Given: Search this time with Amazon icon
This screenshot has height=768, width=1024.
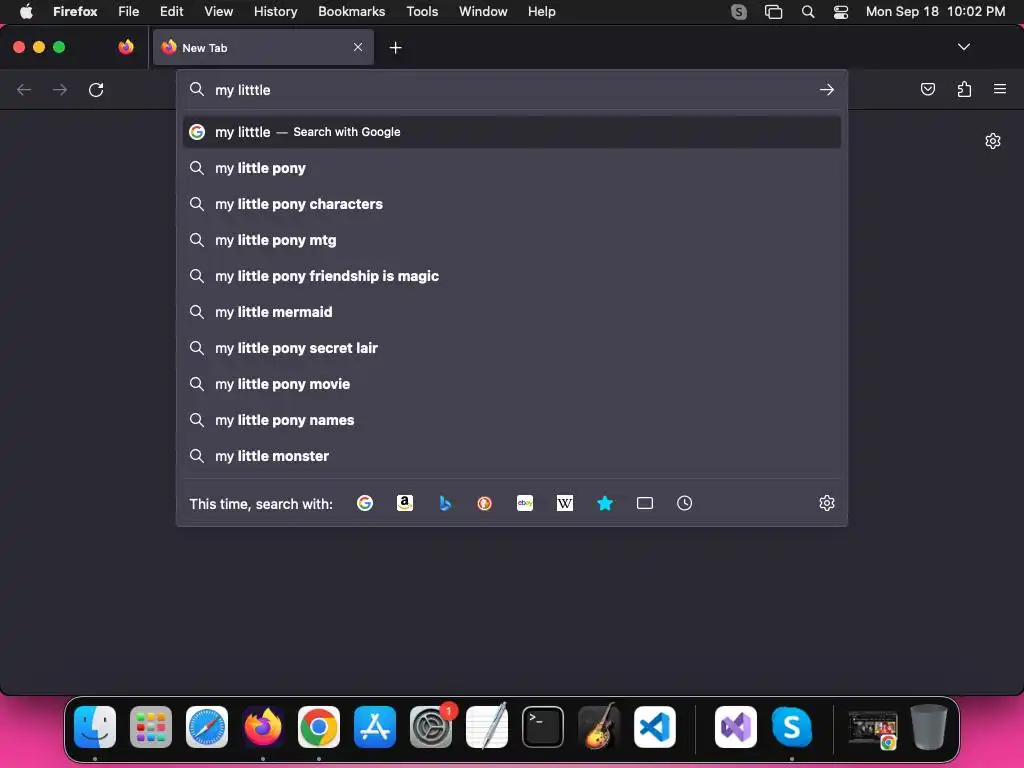Looking at the screenshot, I should point(405,503).
